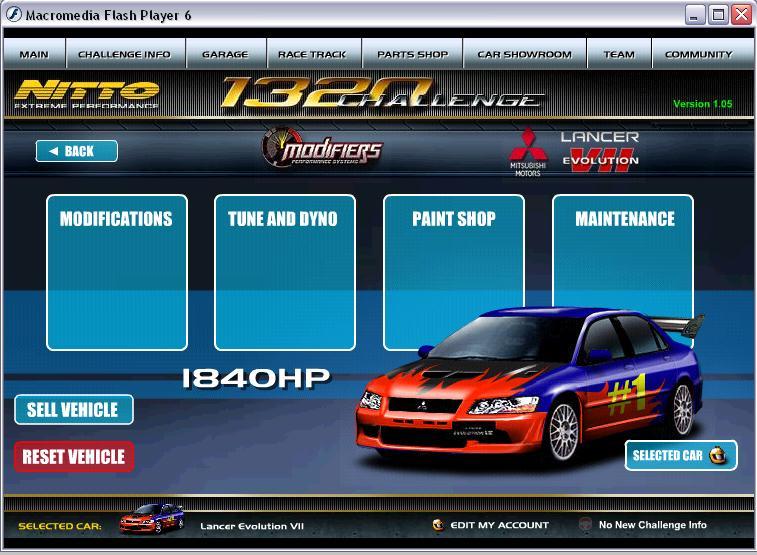Open the MODIFICATIONS panel
This screenshot has width=757, height=555.
(x=117, y=273)
